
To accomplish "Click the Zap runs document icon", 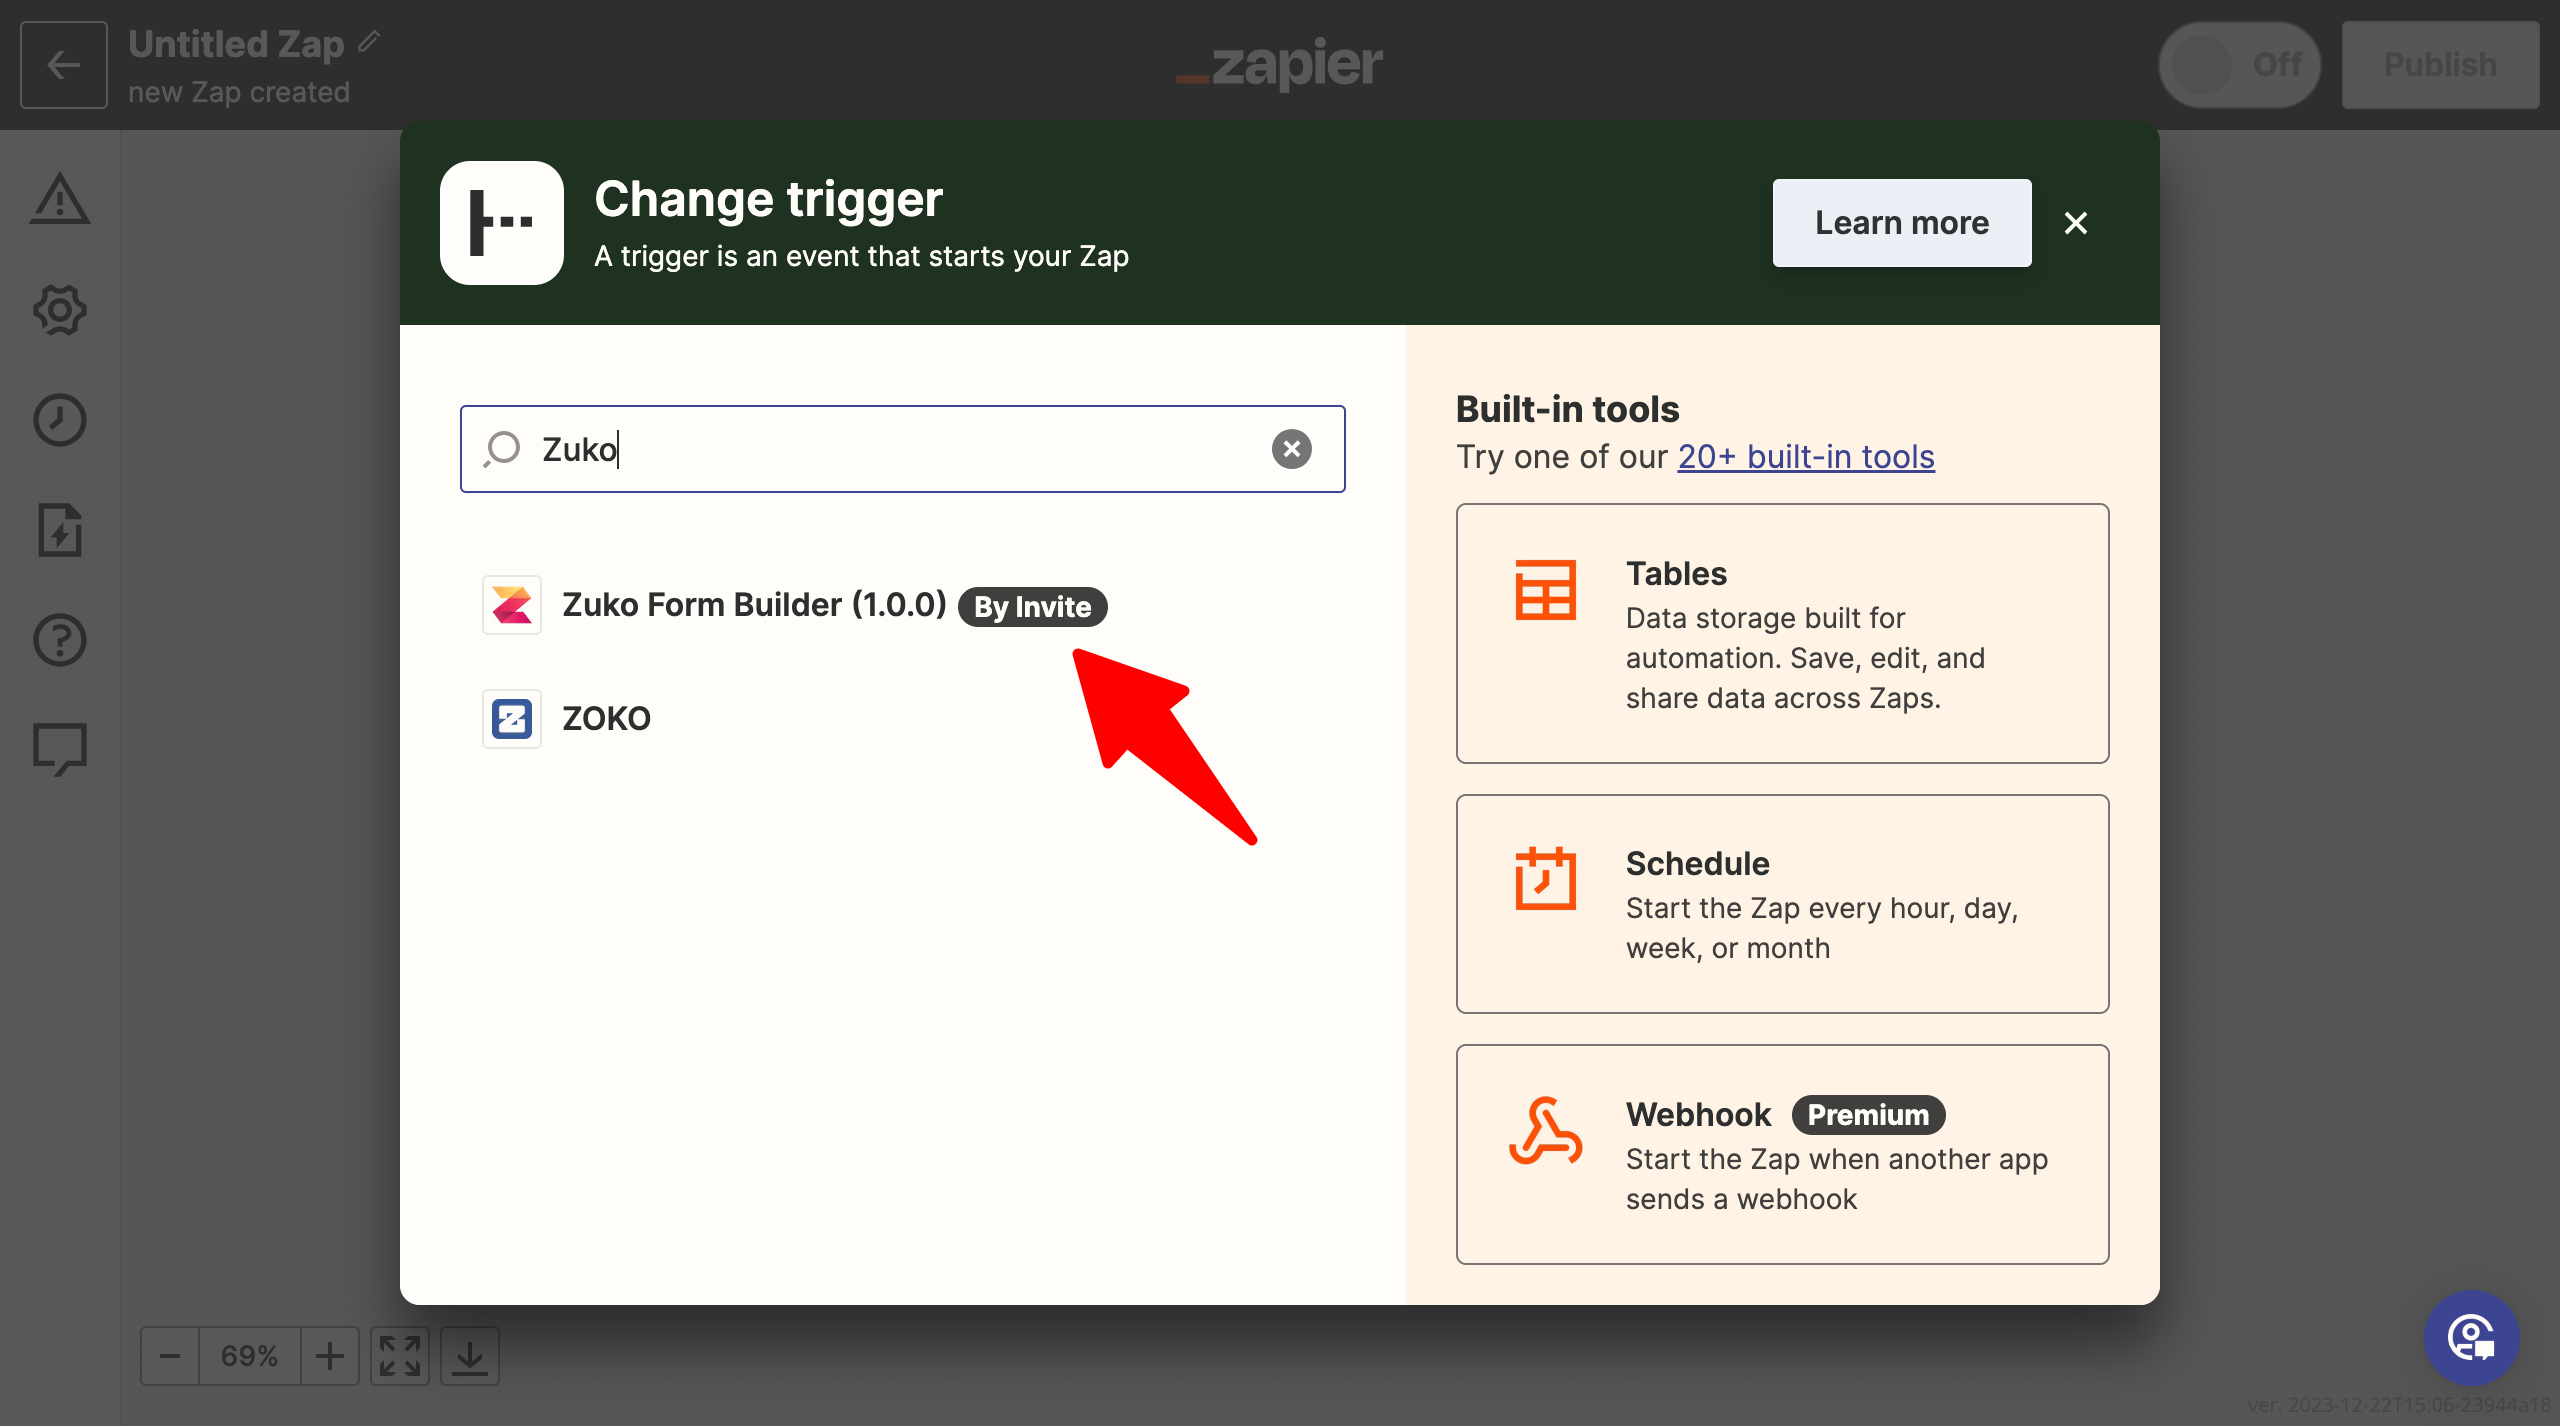I will (61, 531).
